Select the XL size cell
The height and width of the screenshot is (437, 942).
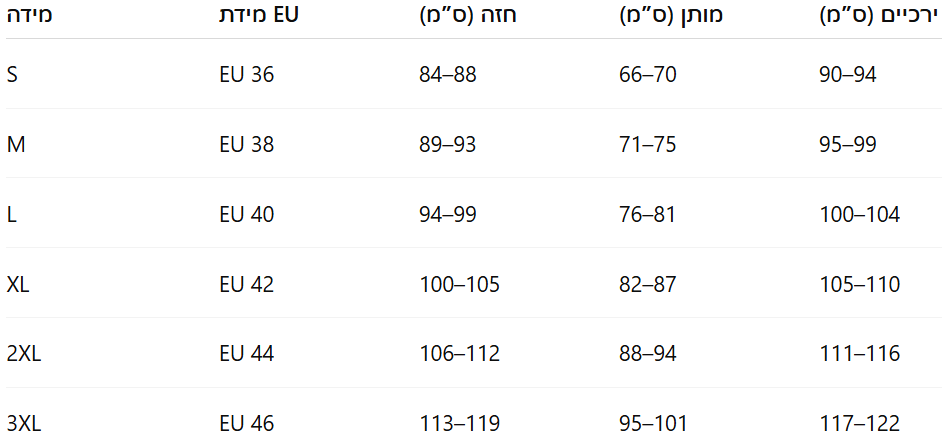click(x=18, y=284)
